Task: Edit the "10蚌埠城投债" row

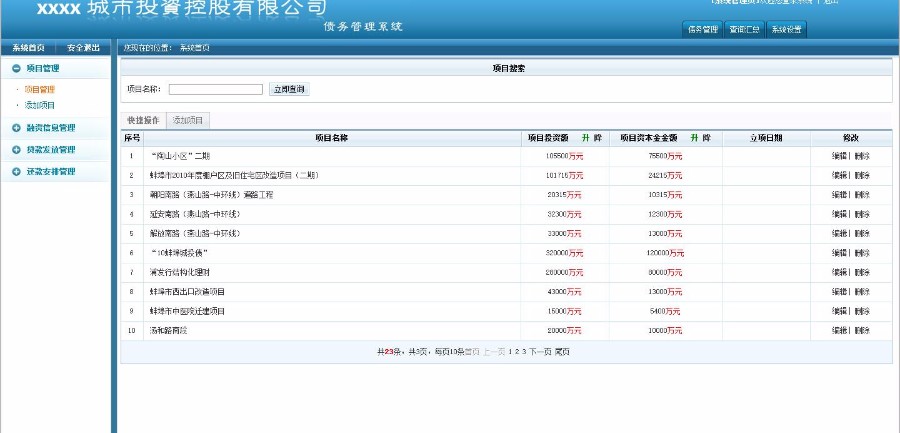Action: (839, 253)
